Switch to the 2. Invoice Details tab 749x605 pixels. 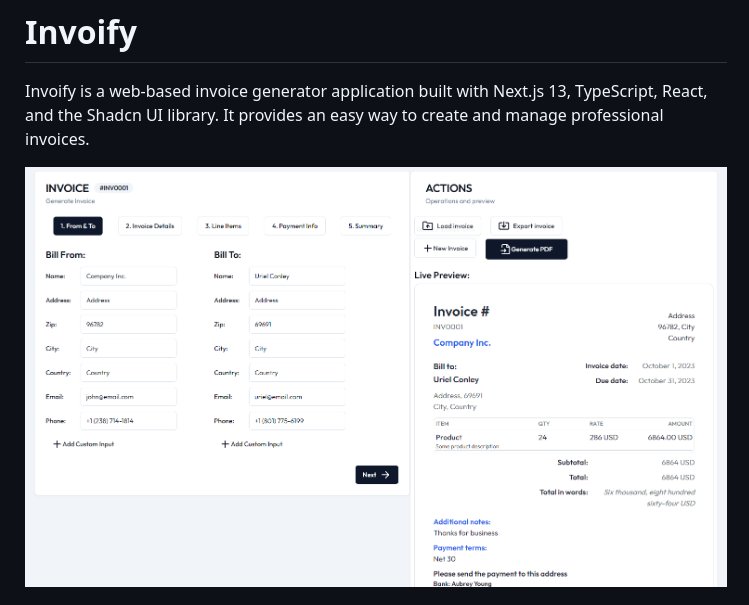150,226
